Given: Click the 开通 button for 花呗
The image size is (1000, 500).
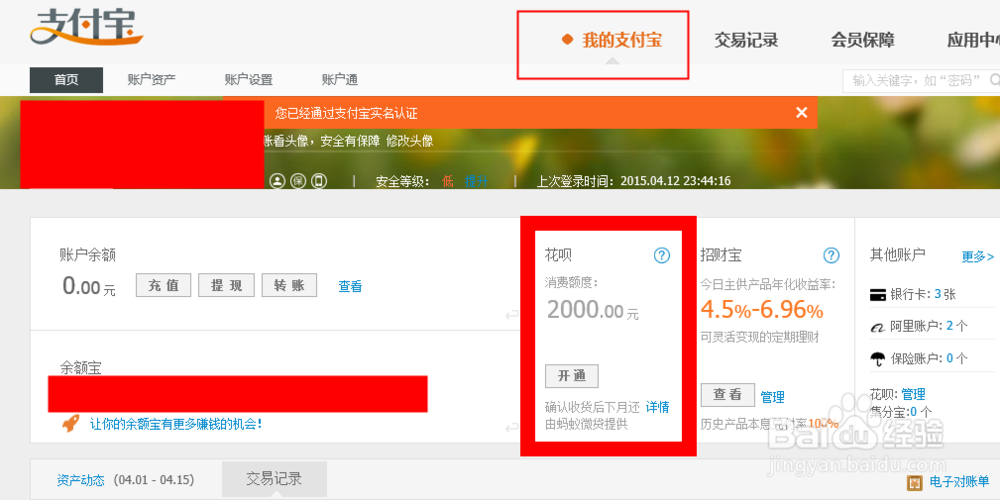Looking at the screenshot, I should (571, 376).
